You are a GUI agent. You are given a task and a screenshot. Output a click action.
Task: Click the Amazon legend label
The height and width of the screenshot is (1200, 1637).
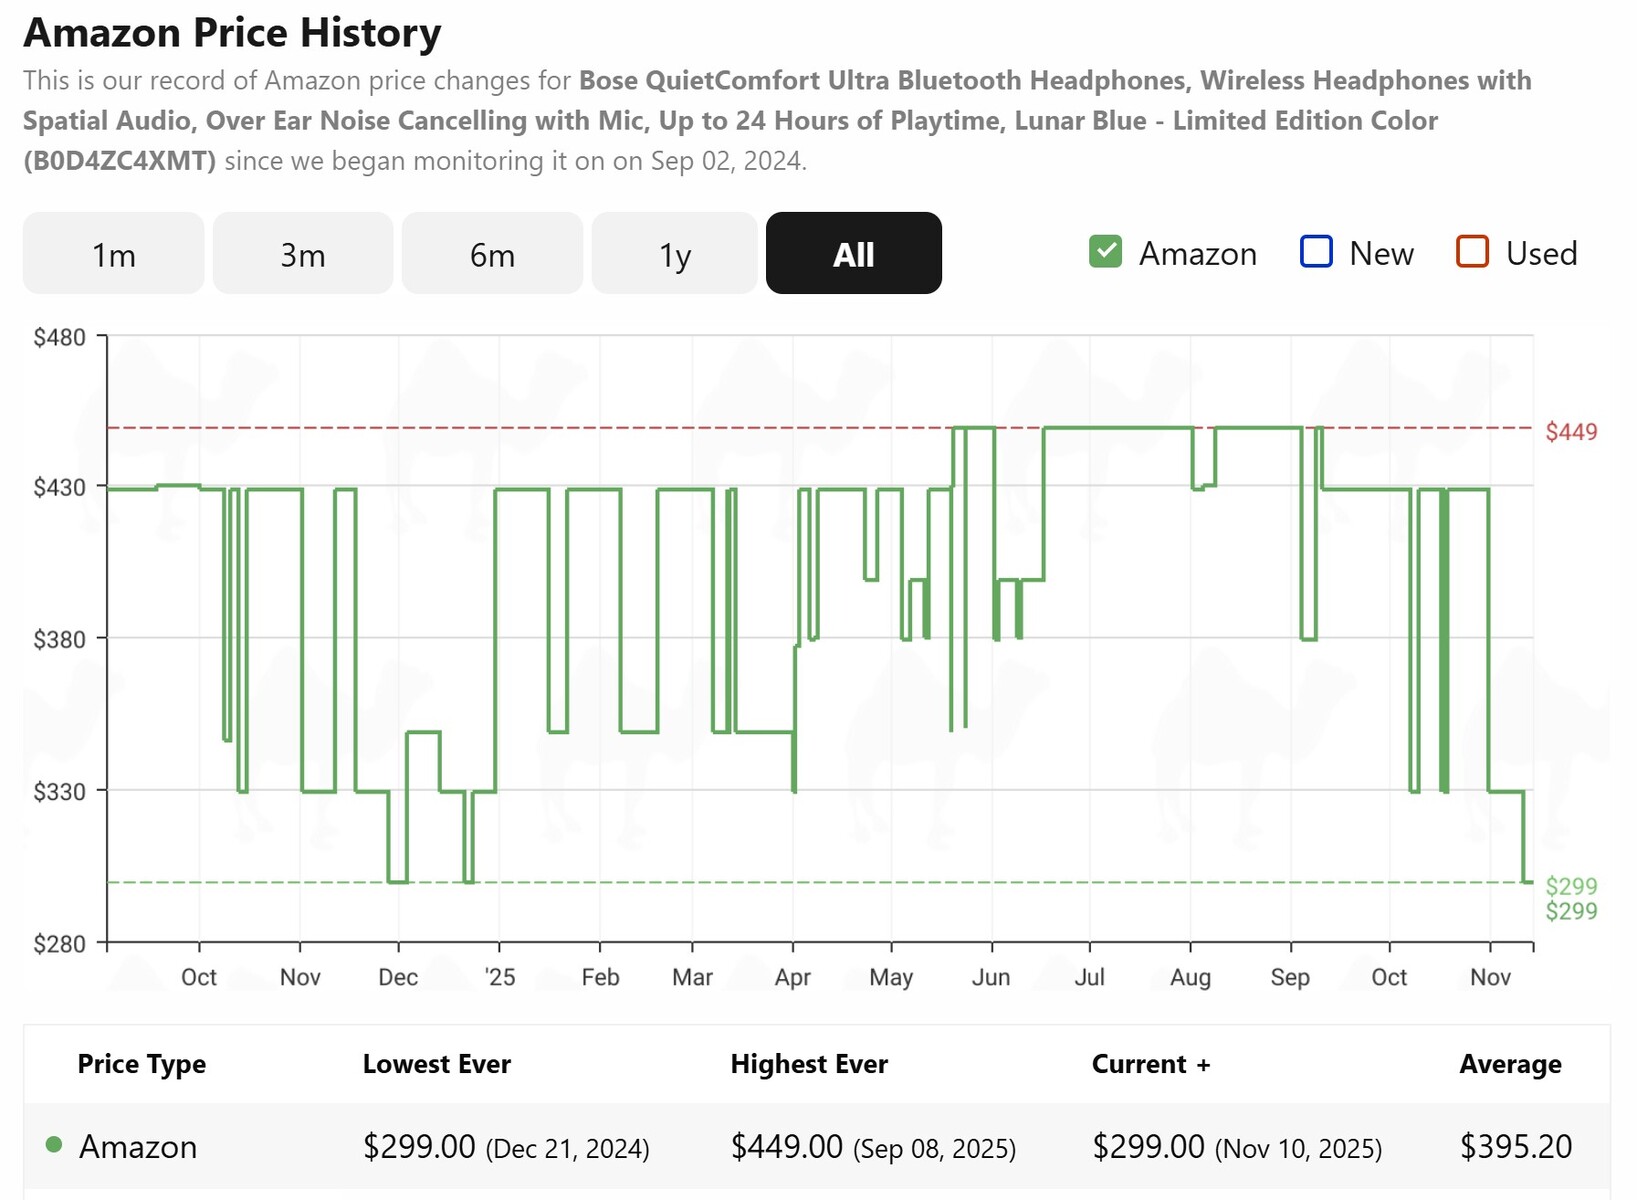tap(1197, 254)
